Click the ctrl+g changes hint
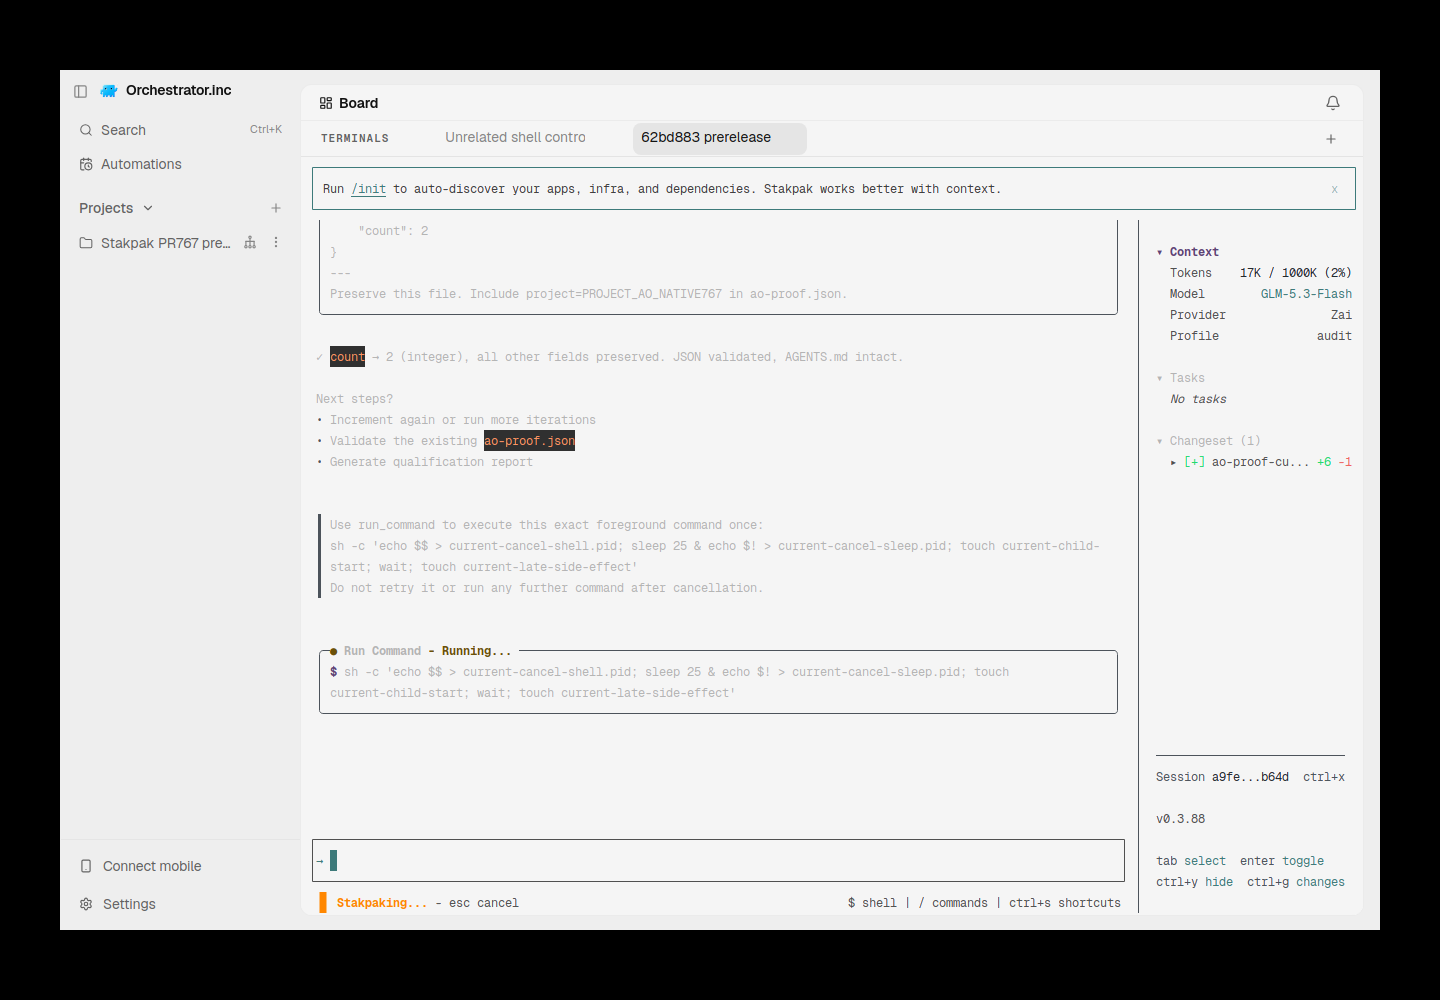 pyautogui.click(x=1296, y=882)
